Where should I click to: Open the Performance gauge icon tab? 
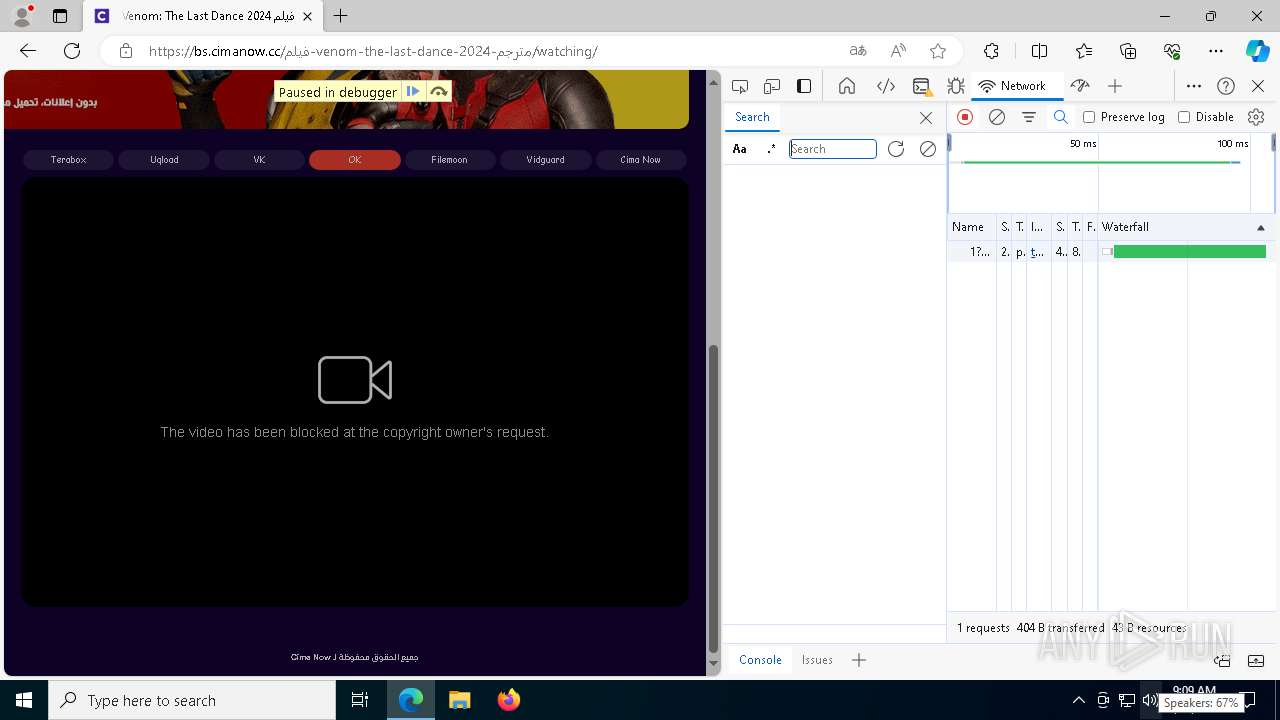coord(1079,86)
